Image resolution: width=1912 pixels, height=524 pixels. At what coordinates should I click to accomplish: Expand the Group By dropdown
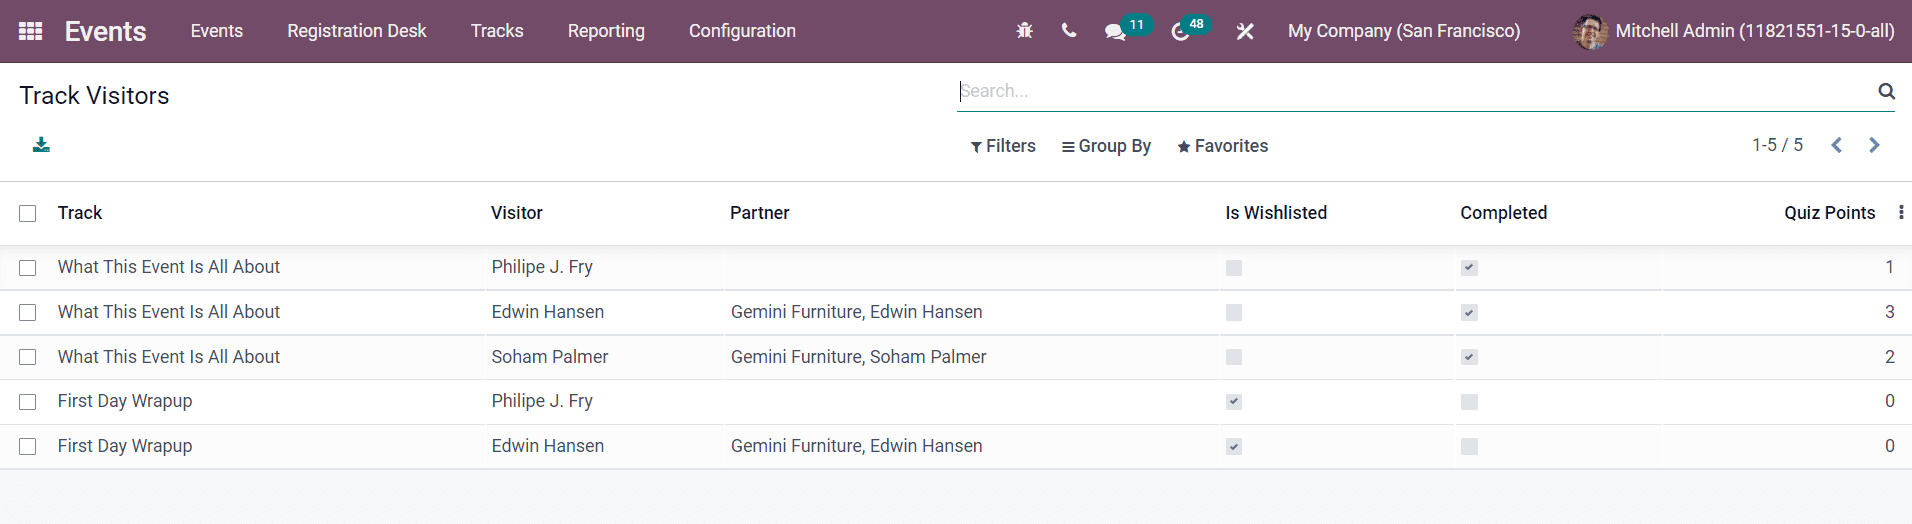tap(1106, 146)
